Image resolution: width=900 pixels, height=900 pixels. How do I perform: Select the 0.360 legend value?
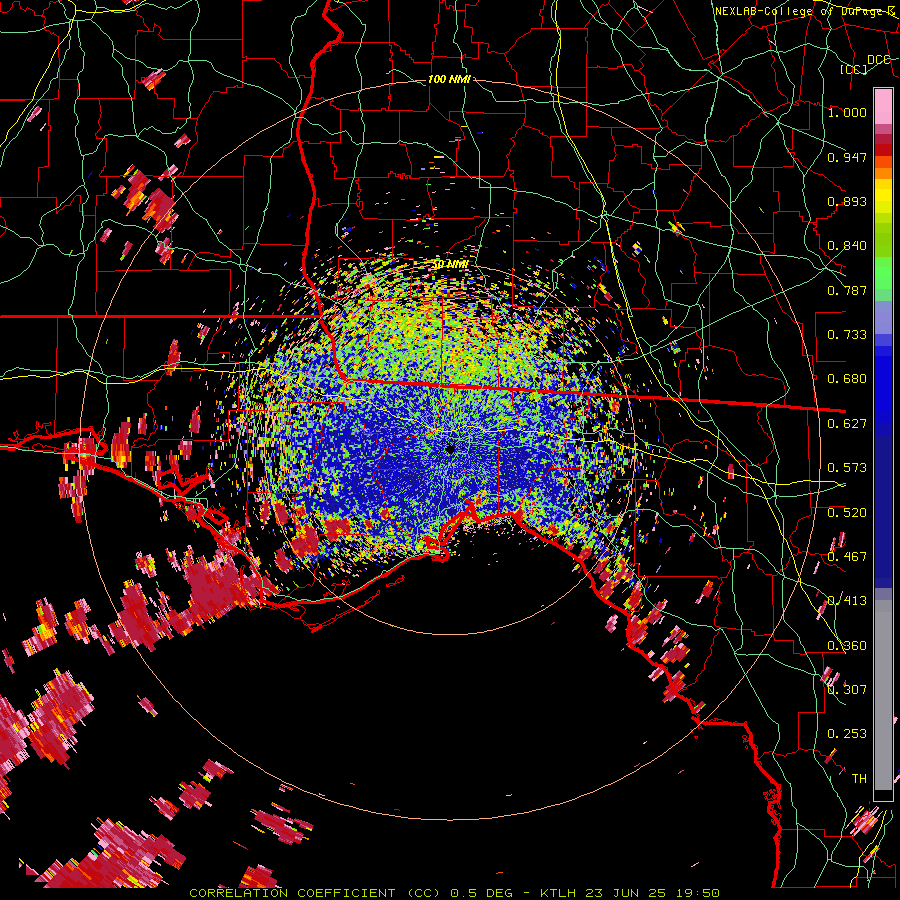847,646
